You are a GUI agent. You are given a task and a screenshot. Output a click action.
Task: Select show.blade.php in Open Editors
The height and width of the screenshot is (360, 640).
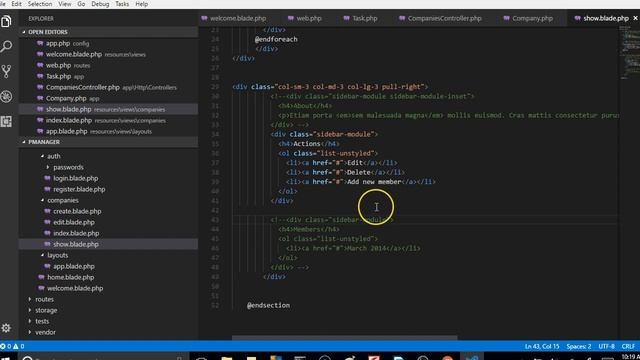109,109
